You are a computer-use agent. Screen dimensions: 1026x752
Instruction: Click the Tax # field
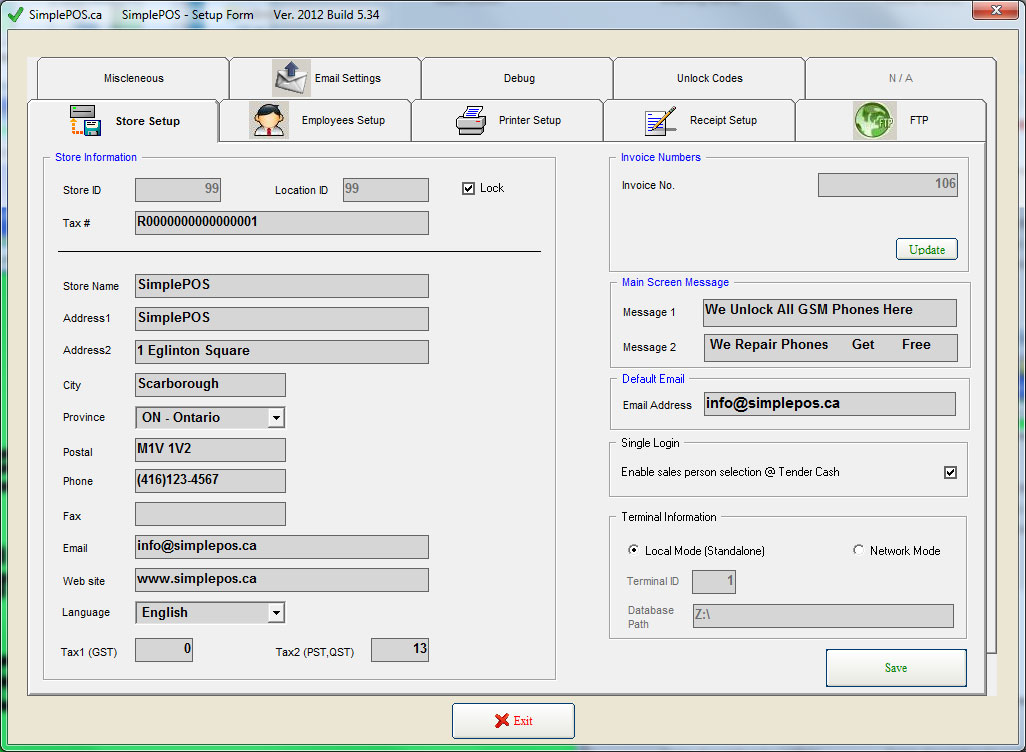[282, 223]
